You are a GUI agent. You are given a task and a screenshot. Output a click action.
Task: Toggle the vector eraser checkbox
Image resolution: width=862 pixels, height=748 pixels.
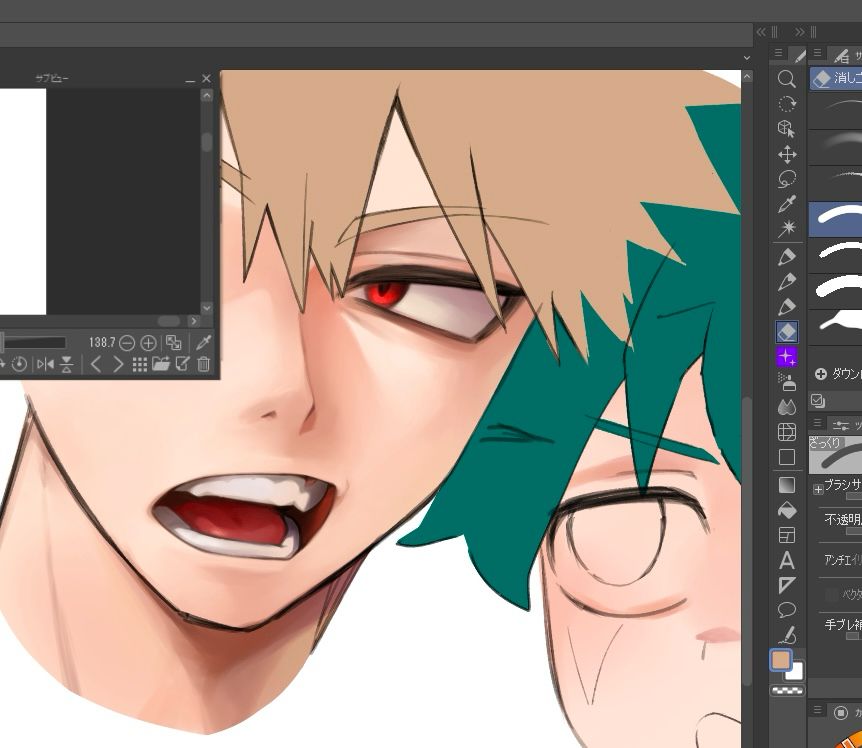coord(832,595)
